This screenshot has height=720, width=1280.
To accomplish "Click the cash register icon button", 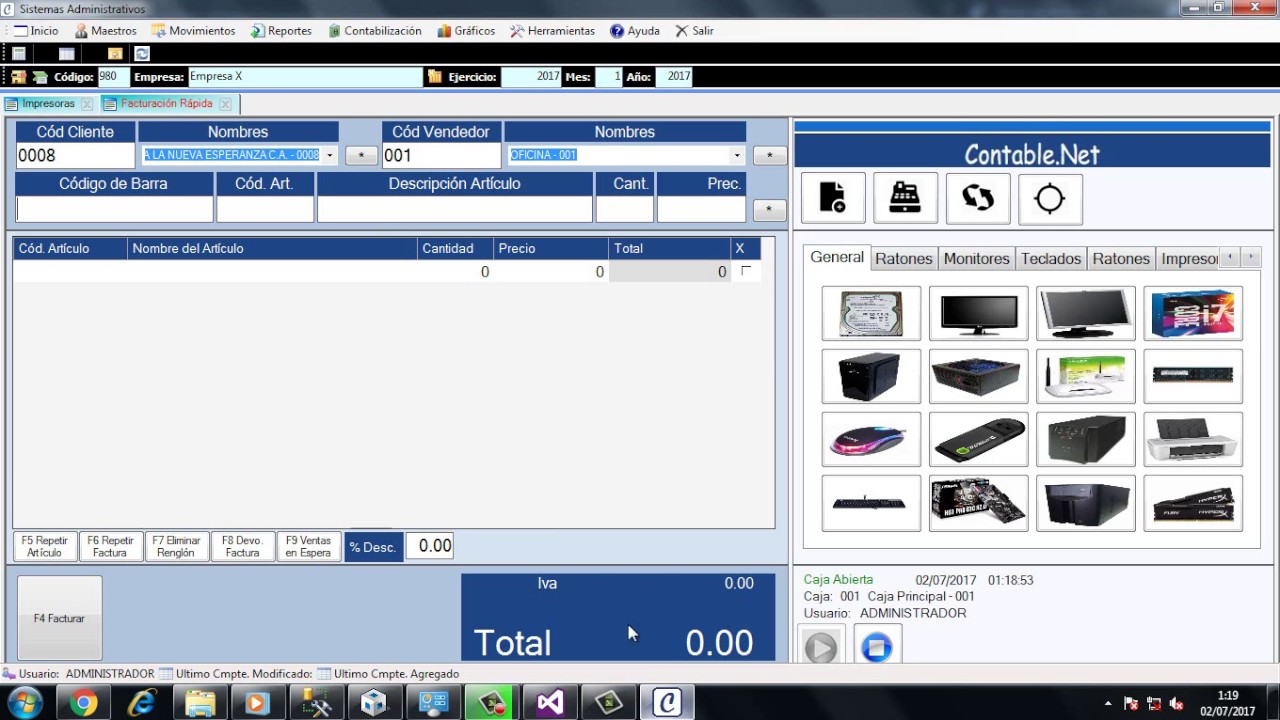I will click(x=905, y=198).
